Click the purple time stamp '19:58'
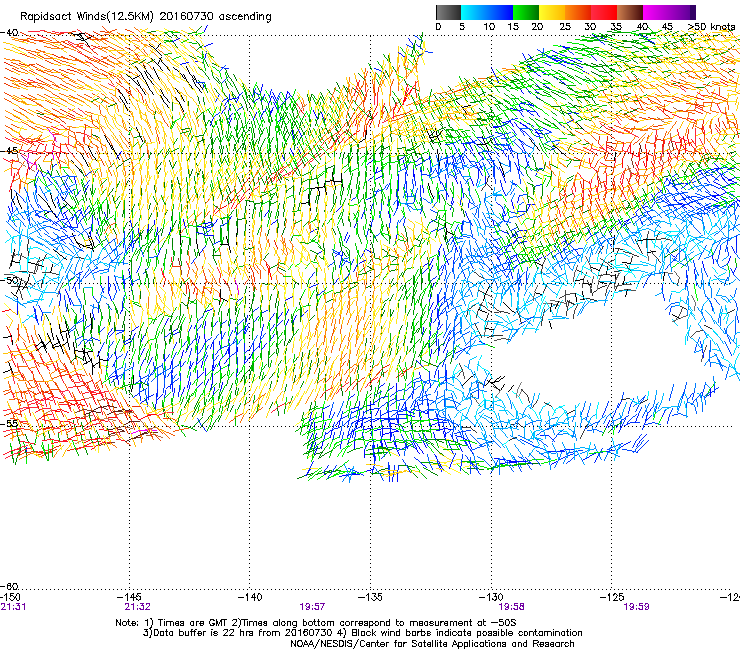The width and height of the screenshot is (740, 650). 512,607
